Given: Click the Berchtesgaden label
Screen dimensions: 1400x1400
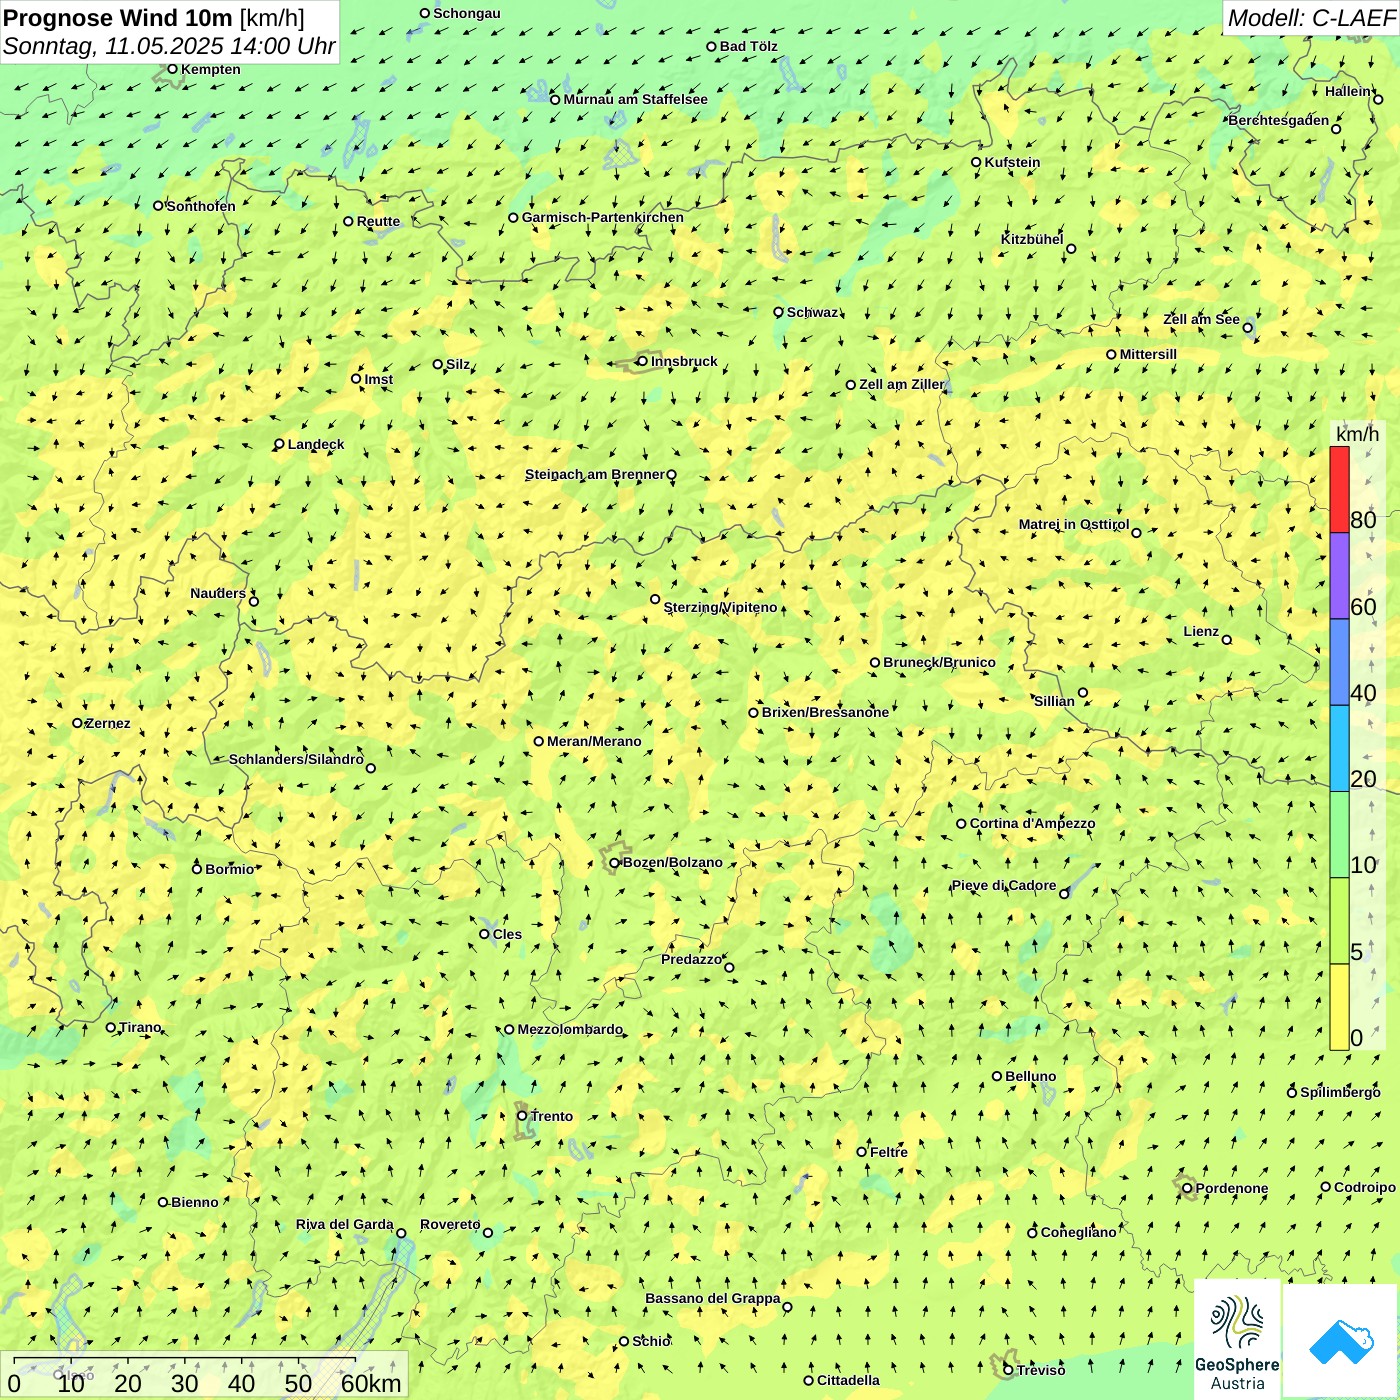Looking at the screenshot, I should click(x=1279, y=120).
